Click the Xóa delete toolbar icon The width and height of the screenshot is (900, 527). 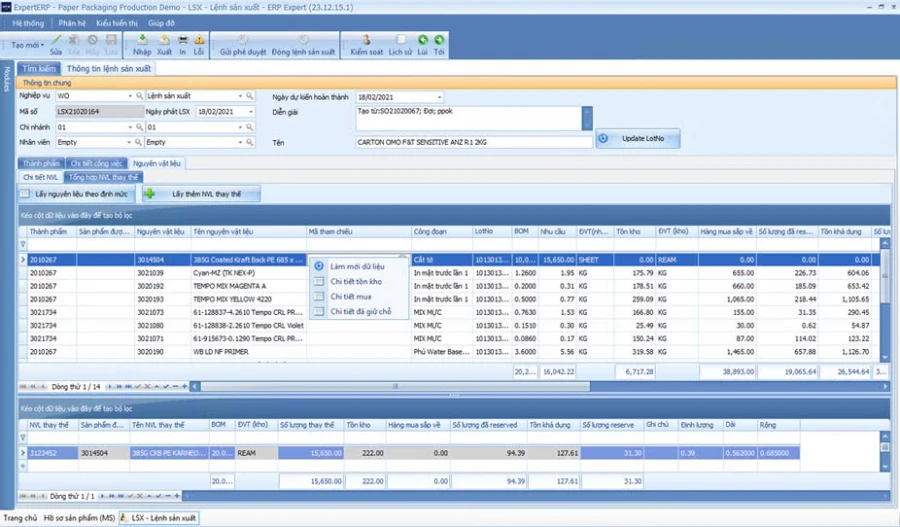74,40
